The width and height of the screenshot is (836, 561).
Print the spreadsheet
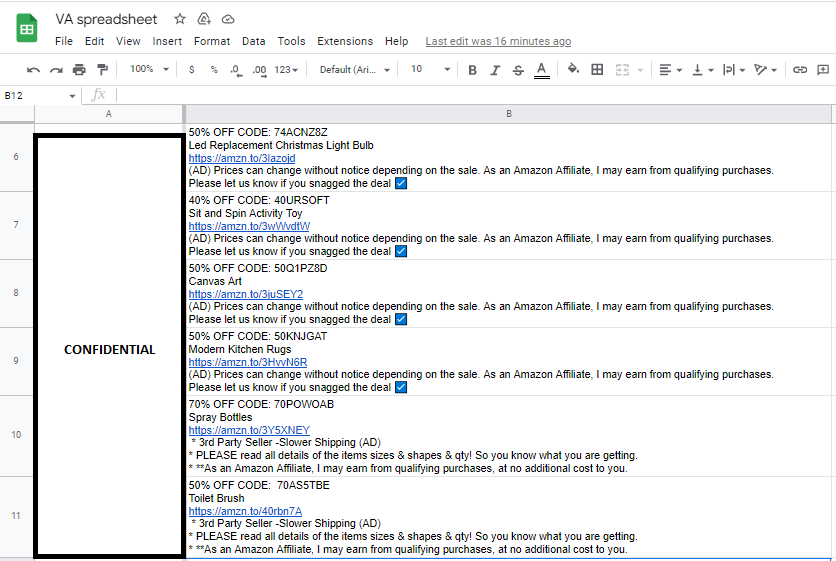(x=79, y=69)
